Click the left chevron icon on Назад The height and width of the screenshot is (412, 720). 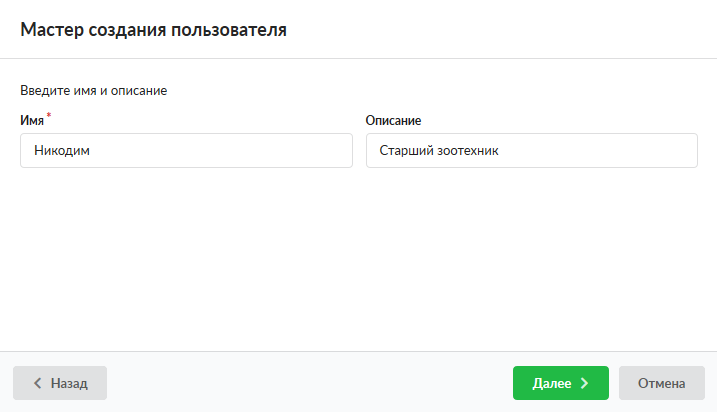(37, 383)
